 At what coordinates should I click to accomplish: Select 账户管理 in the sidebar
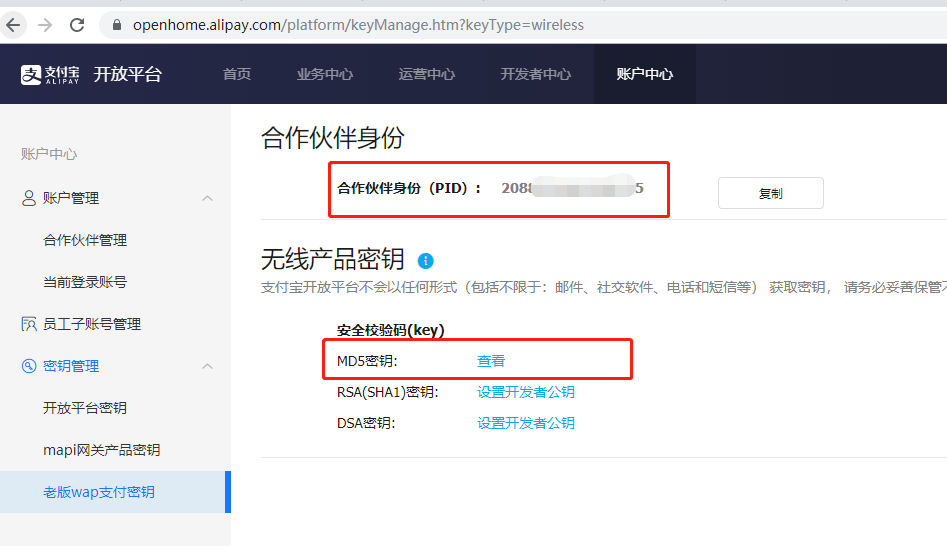71,198
